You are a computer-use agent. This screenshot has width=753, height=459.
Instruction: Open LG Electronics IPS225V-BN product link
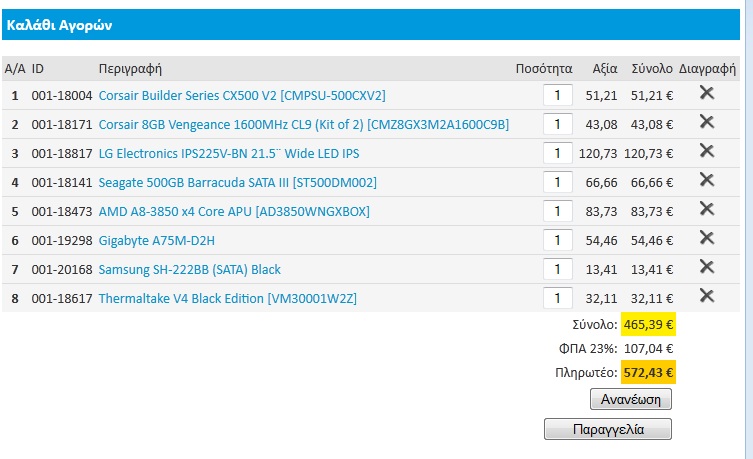coord(229,154)
